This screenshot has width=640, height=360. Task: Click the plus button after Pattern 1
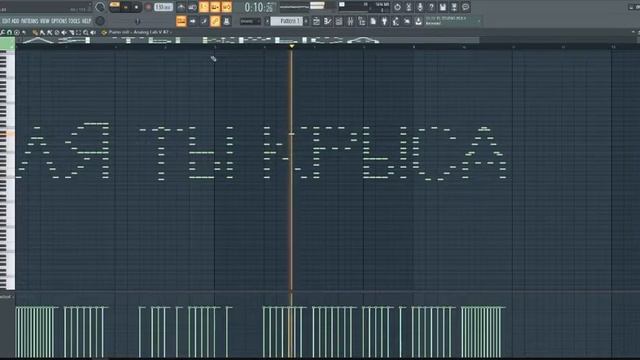306,21
